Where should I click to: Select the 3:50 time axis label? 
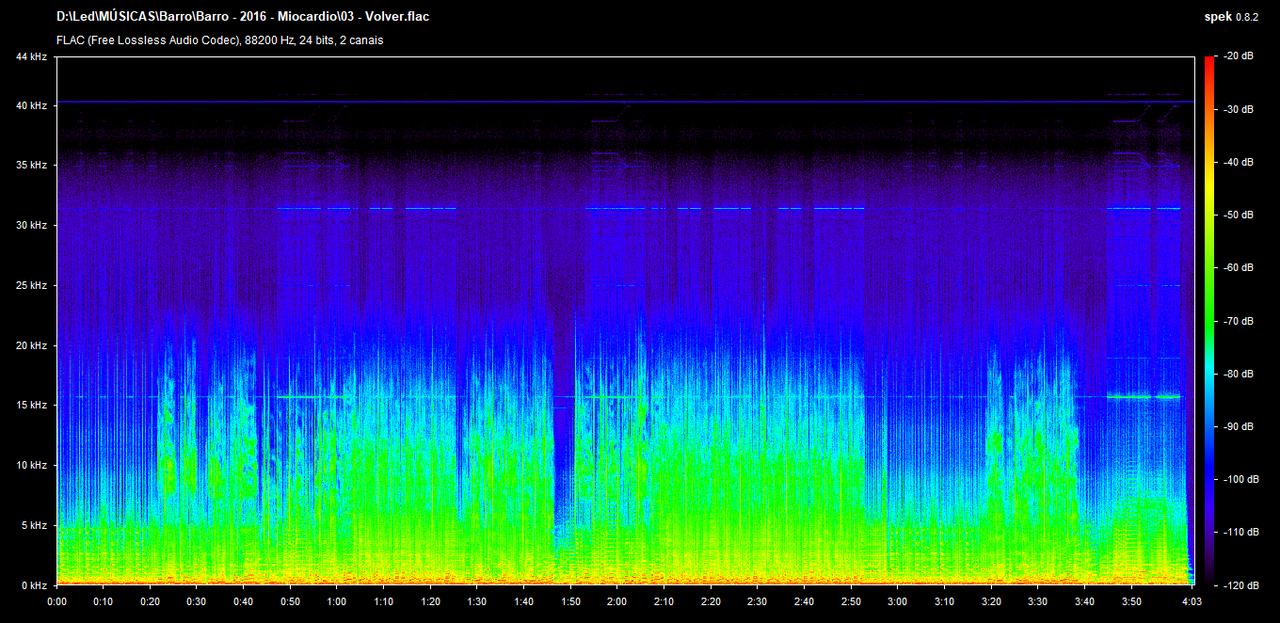(x=1131, y=602)
